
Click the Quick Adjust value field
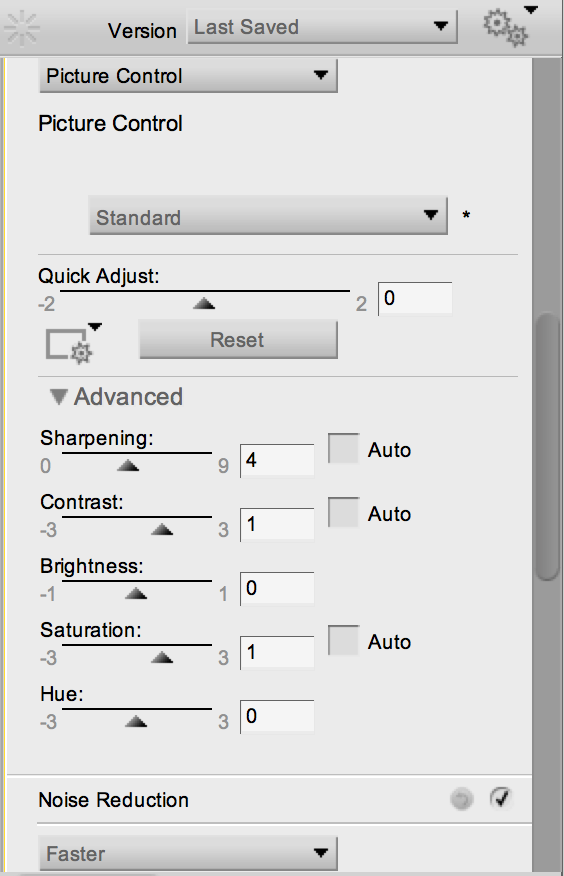pos(415,299)
